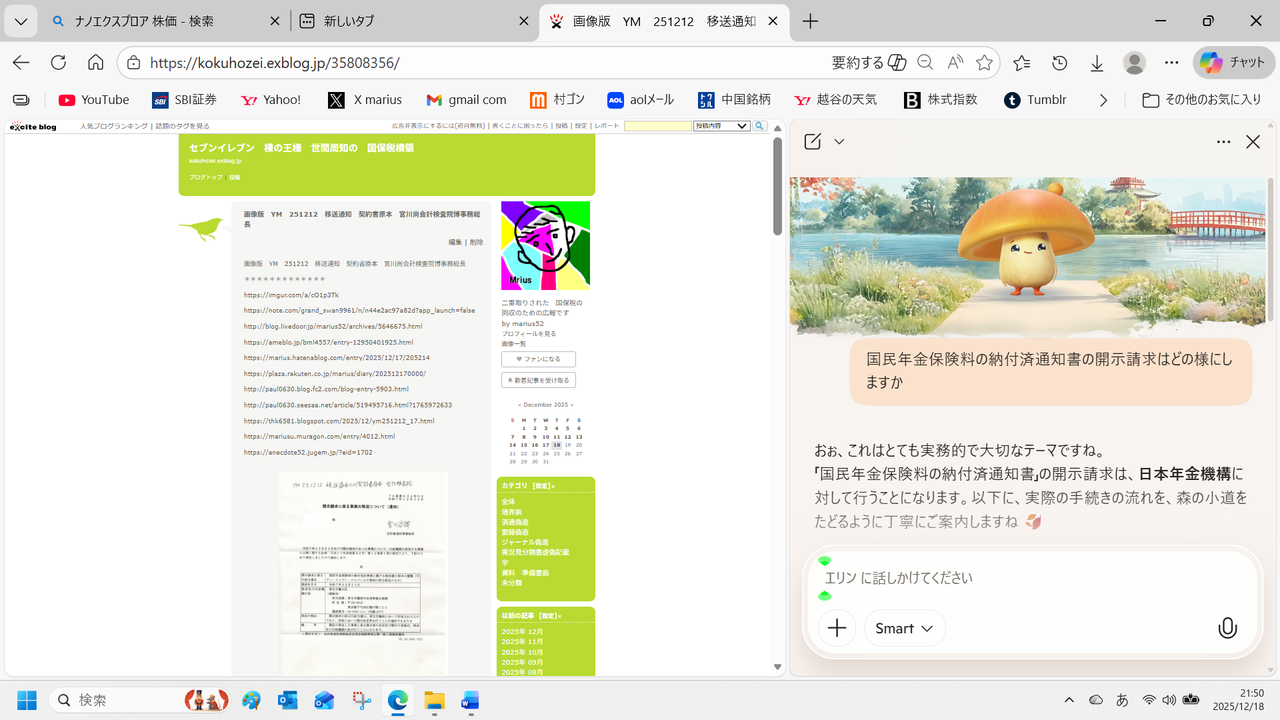Open the browser profile account icon
Screen dimensions: 1280x720
[1134, 63]
